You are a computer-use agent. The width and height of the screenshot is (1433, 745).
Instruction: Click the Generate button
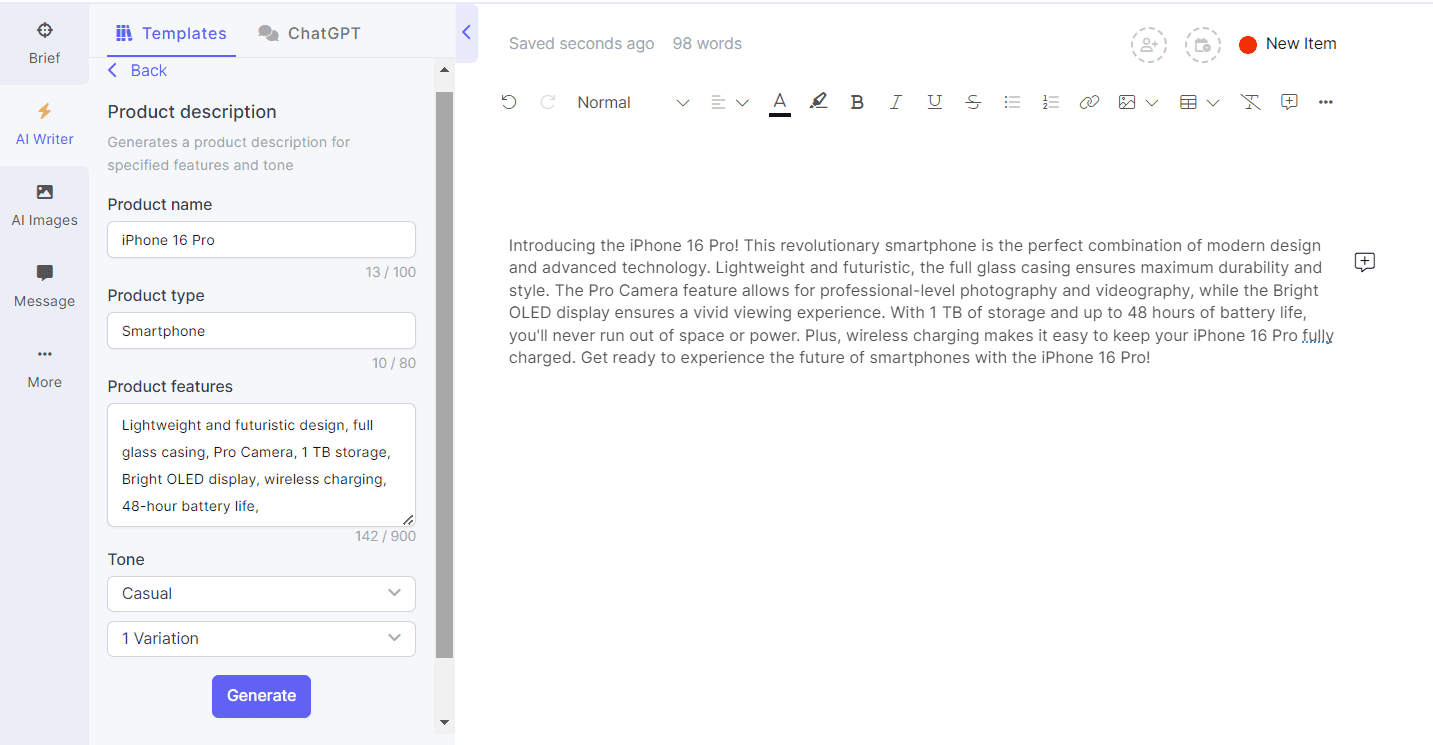pos(261,696)
